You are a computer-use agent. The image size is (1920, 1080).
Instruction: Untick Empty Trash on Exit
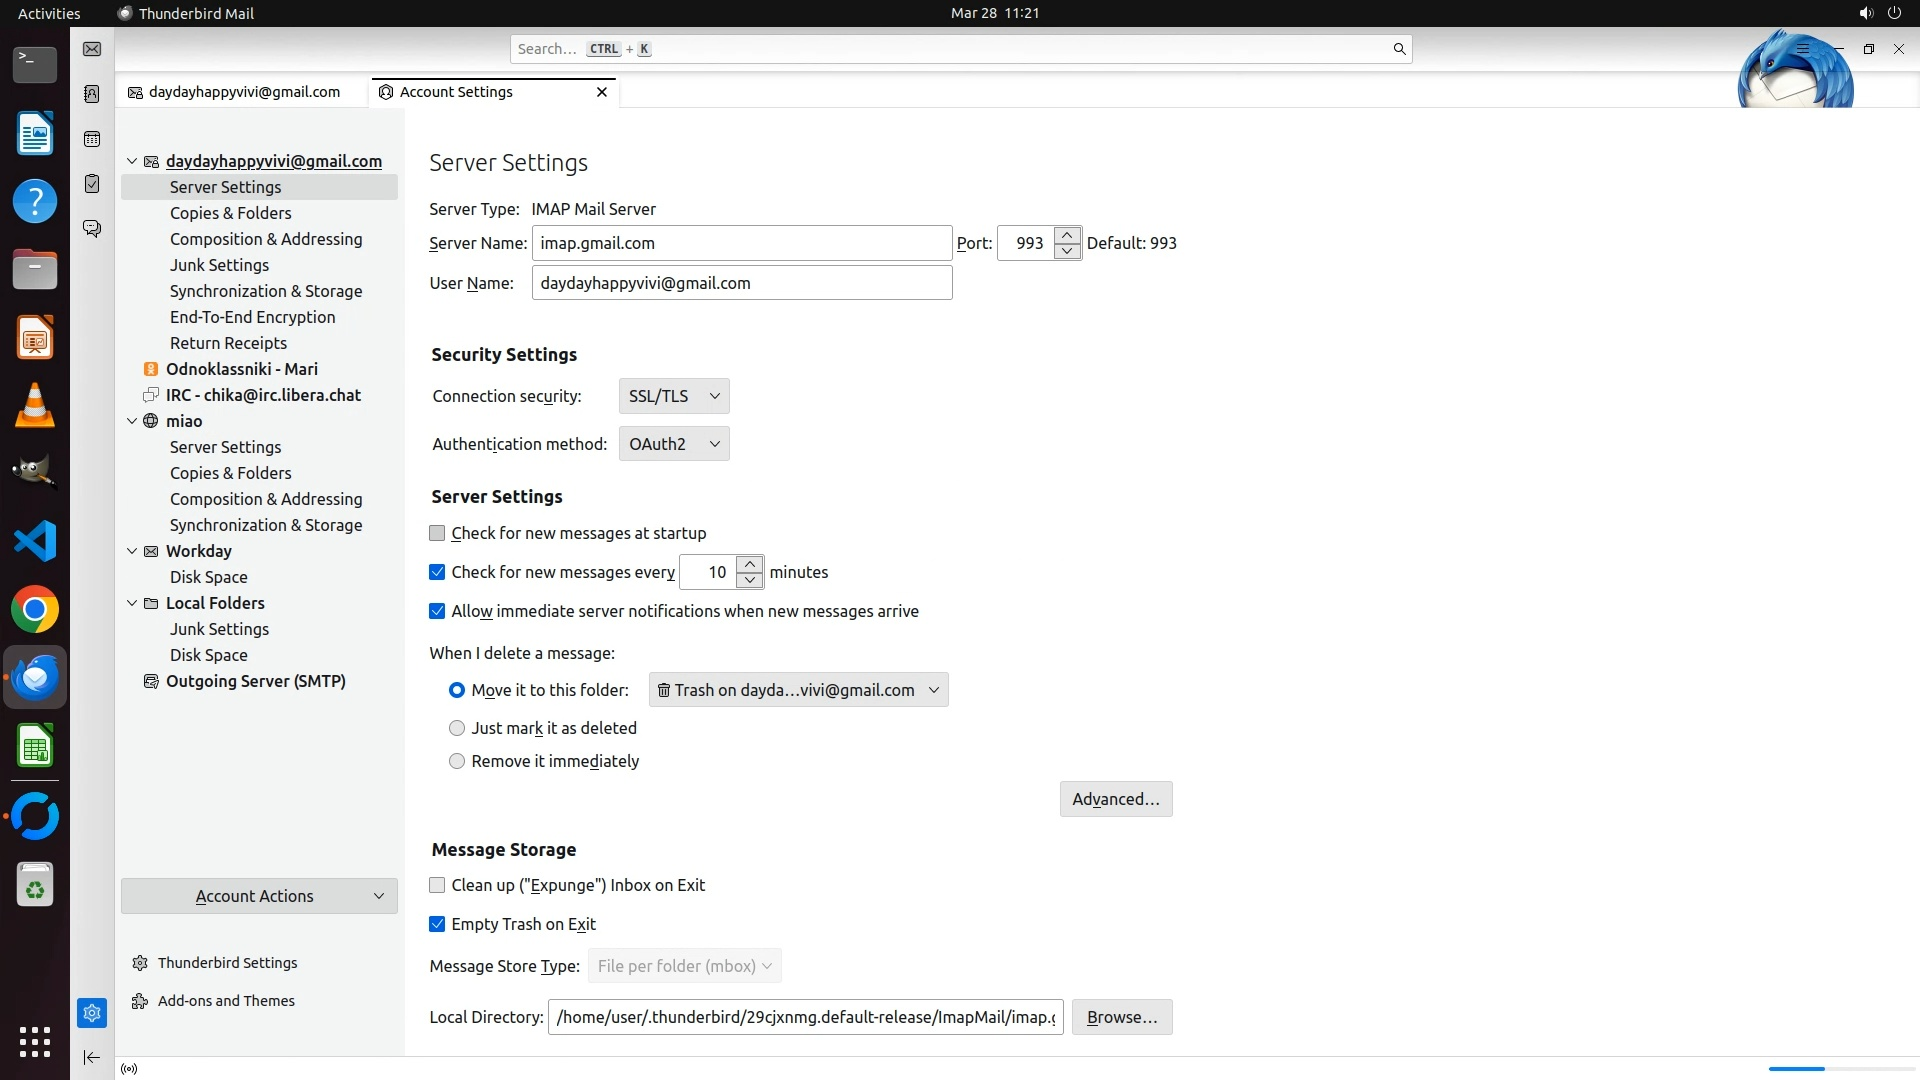(437, 925)
